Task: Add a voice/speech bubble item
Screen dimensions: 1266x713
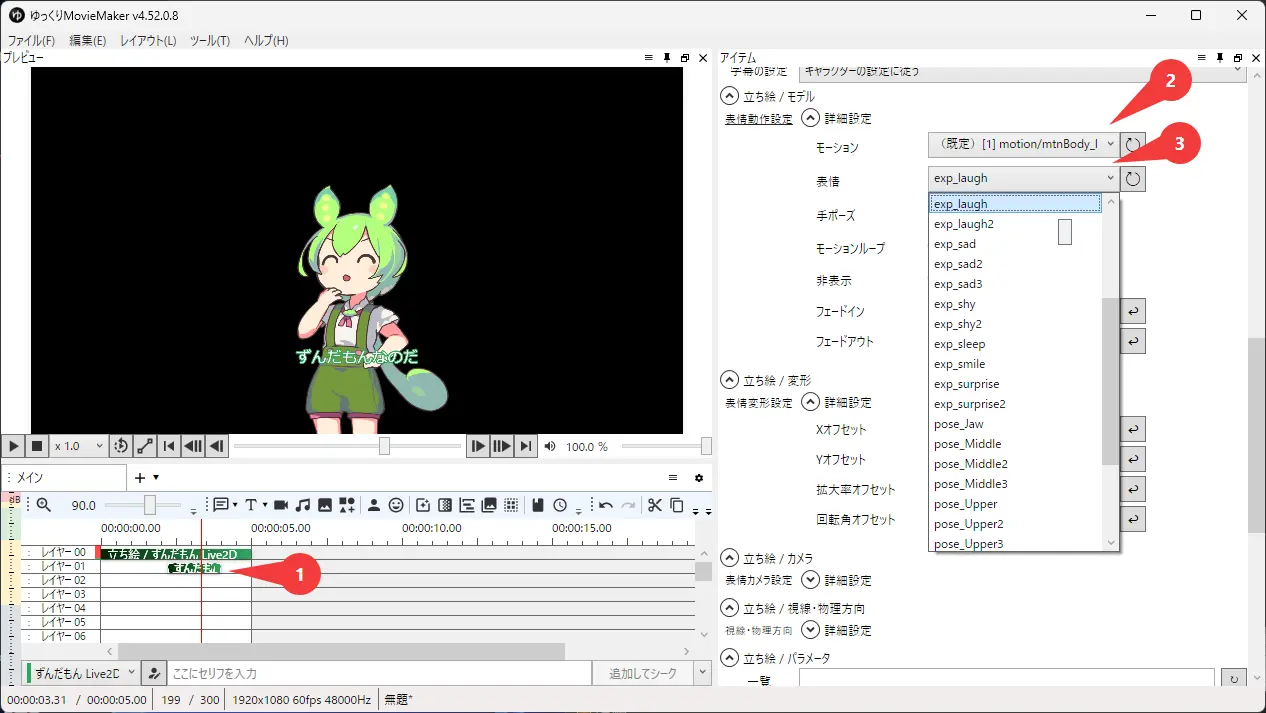Action: (x=220, y=505)
